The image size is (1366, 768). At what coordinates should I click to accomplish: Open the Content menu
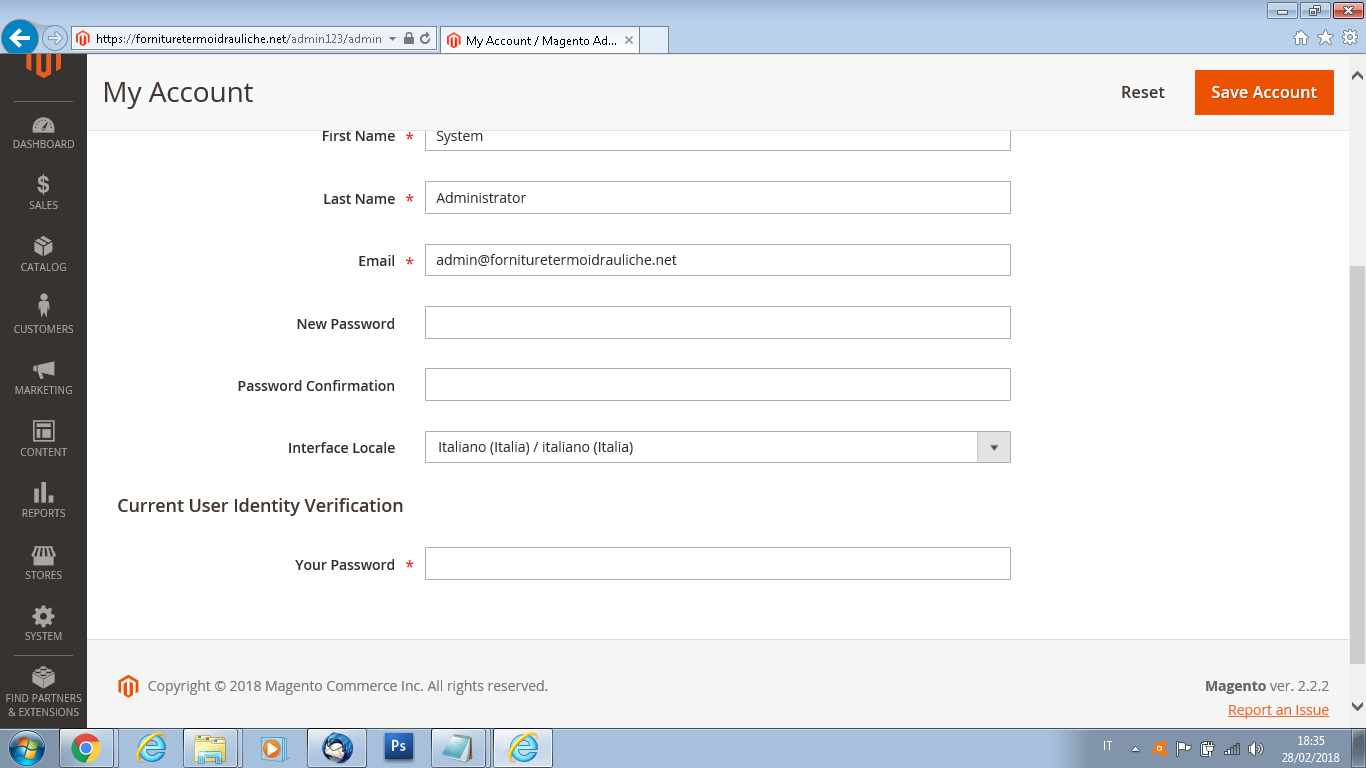[43, 440]
